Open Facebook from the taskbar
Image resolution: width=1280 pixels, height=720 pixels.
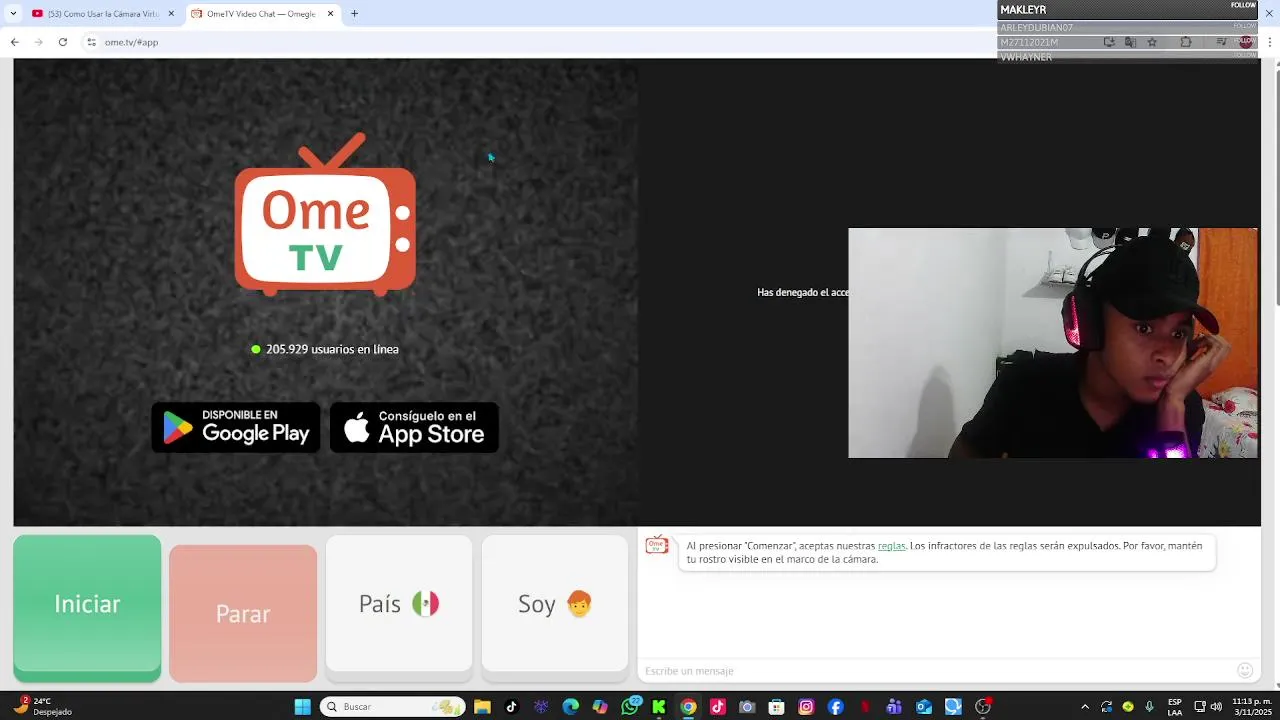tap(836, 707)
